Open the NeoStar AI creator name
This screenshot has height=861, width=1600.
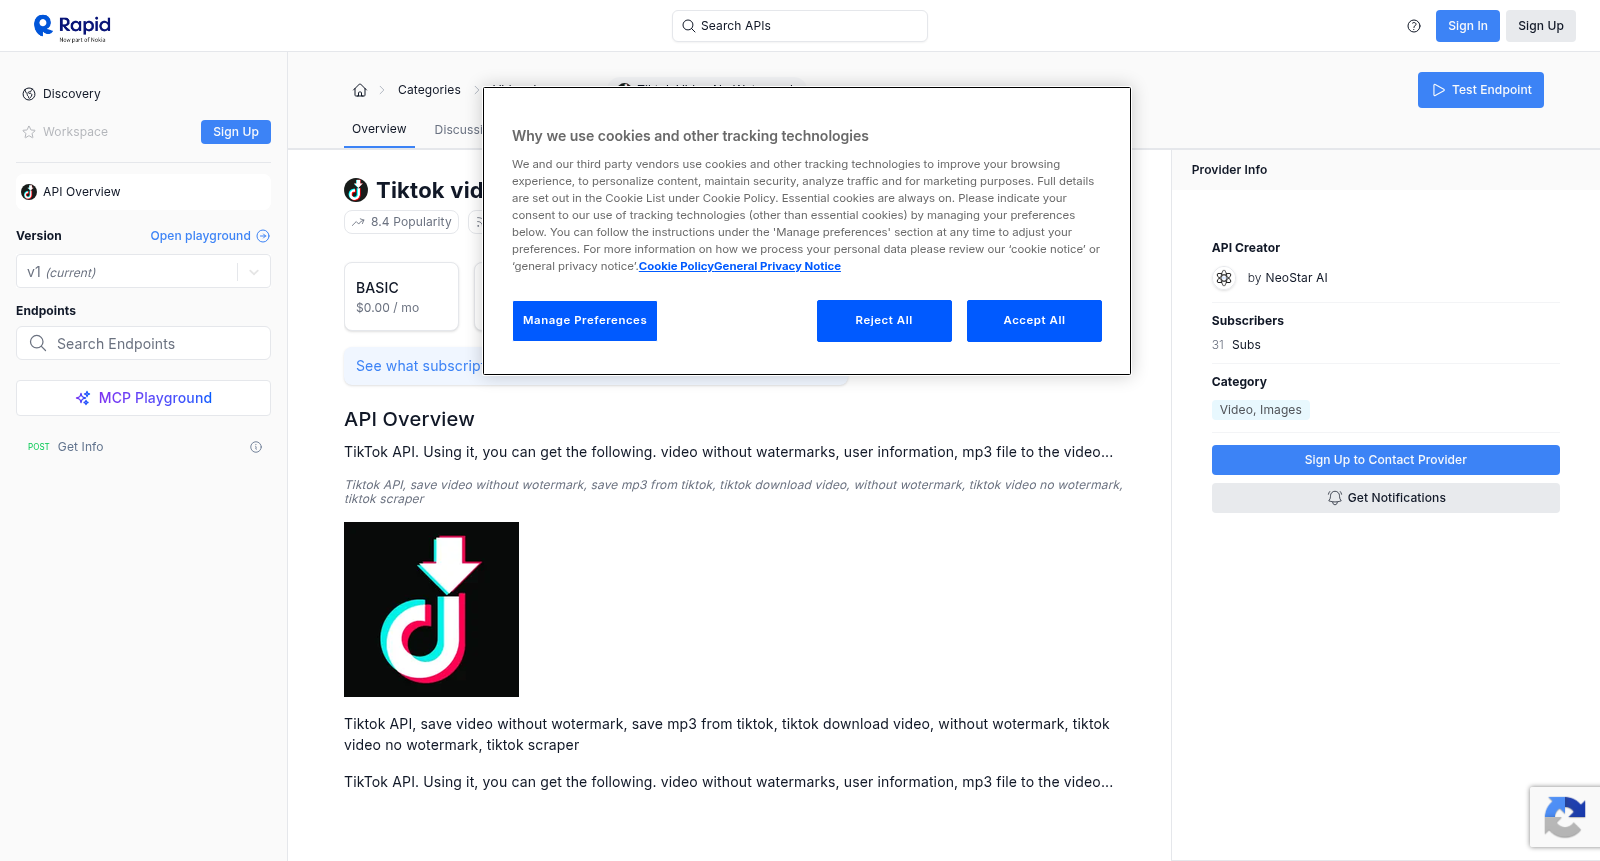[x=1296, y=278]
